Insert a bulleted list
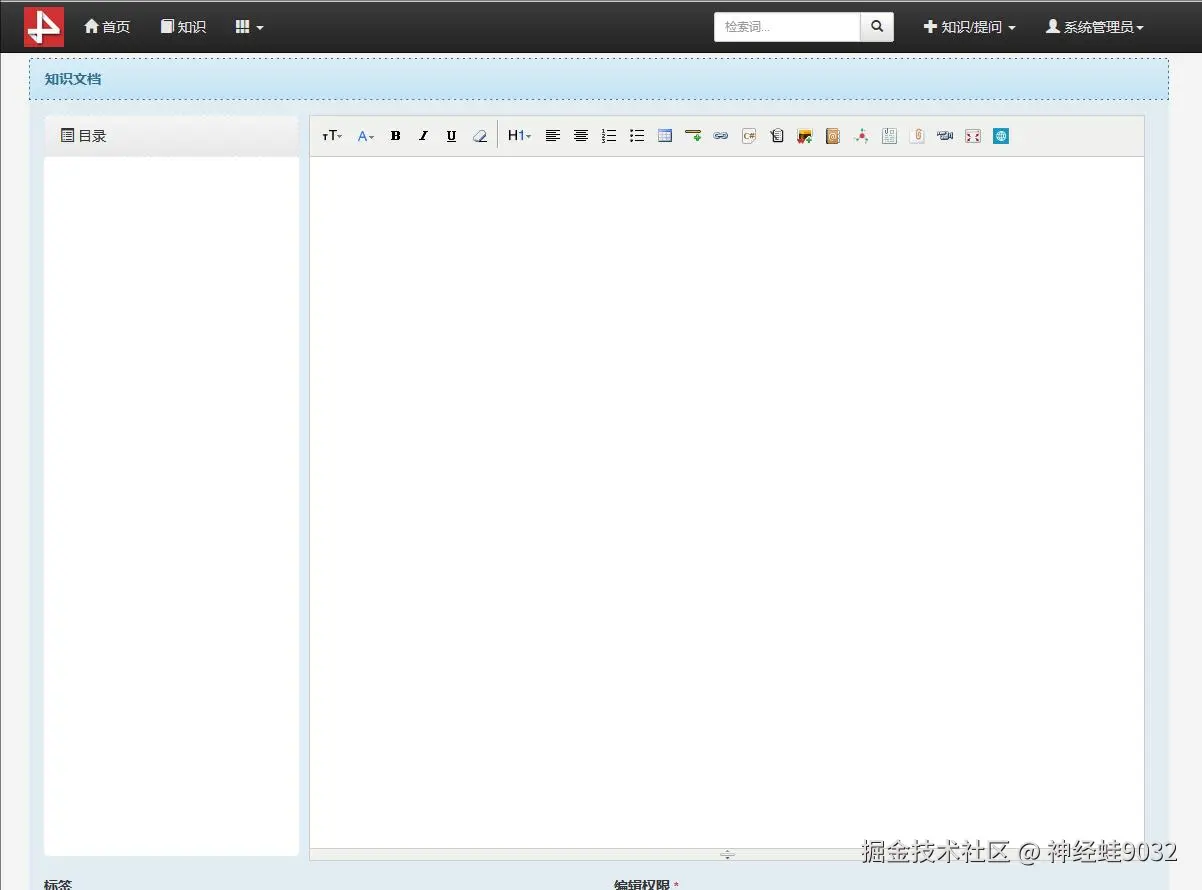 click(637, 136)
